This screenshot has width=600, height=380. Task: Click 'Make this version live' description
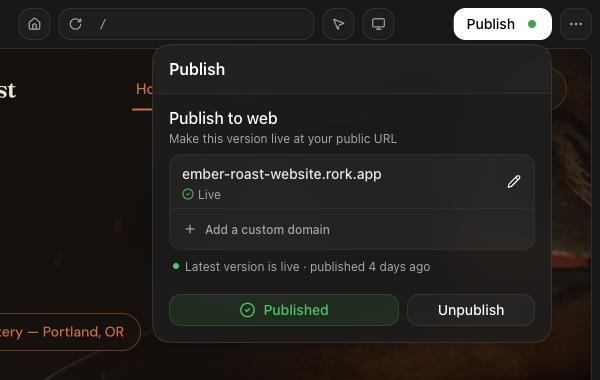(283, 139)
